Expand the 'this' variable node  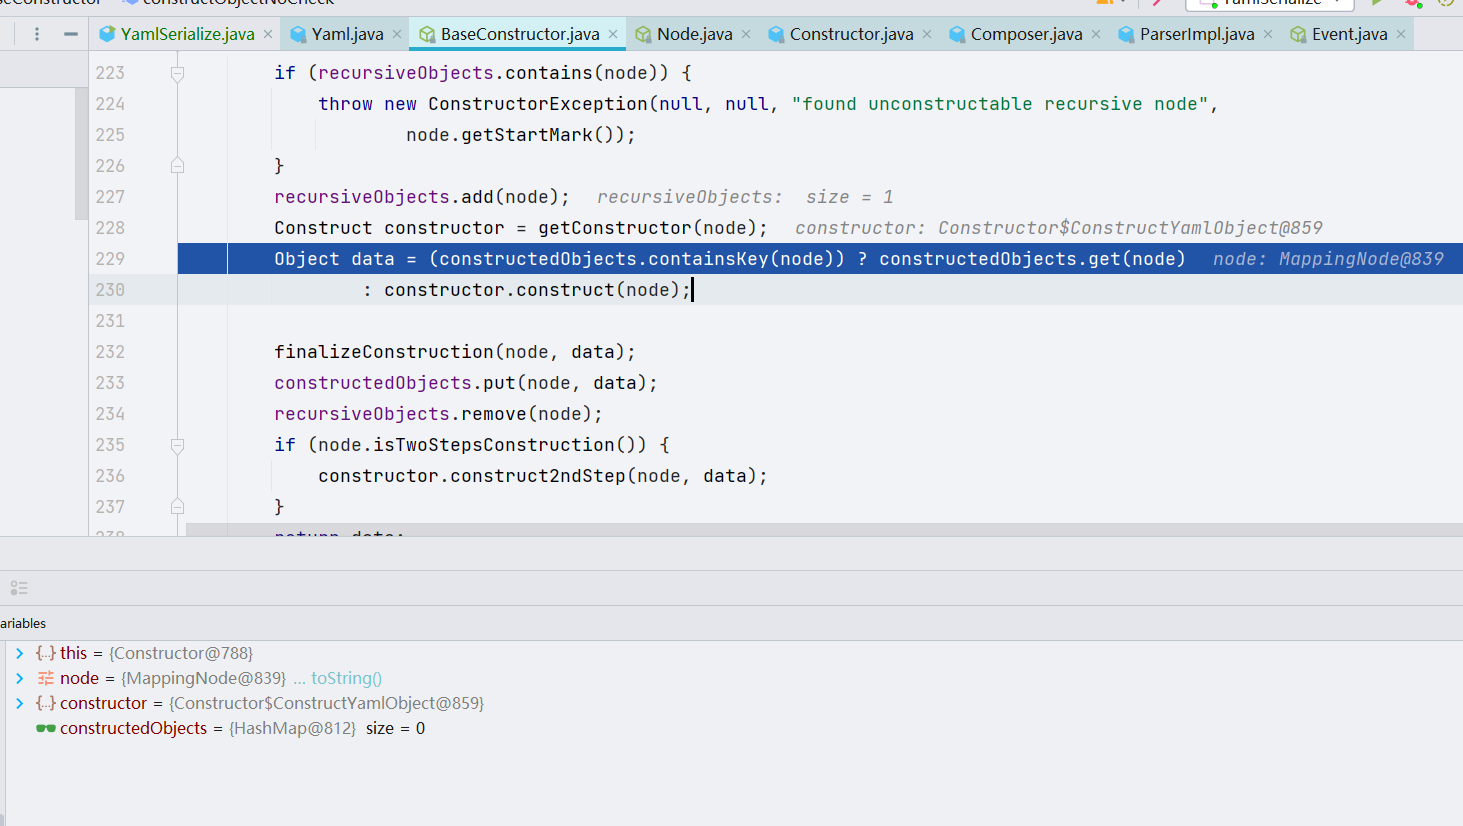coord(19,653)
